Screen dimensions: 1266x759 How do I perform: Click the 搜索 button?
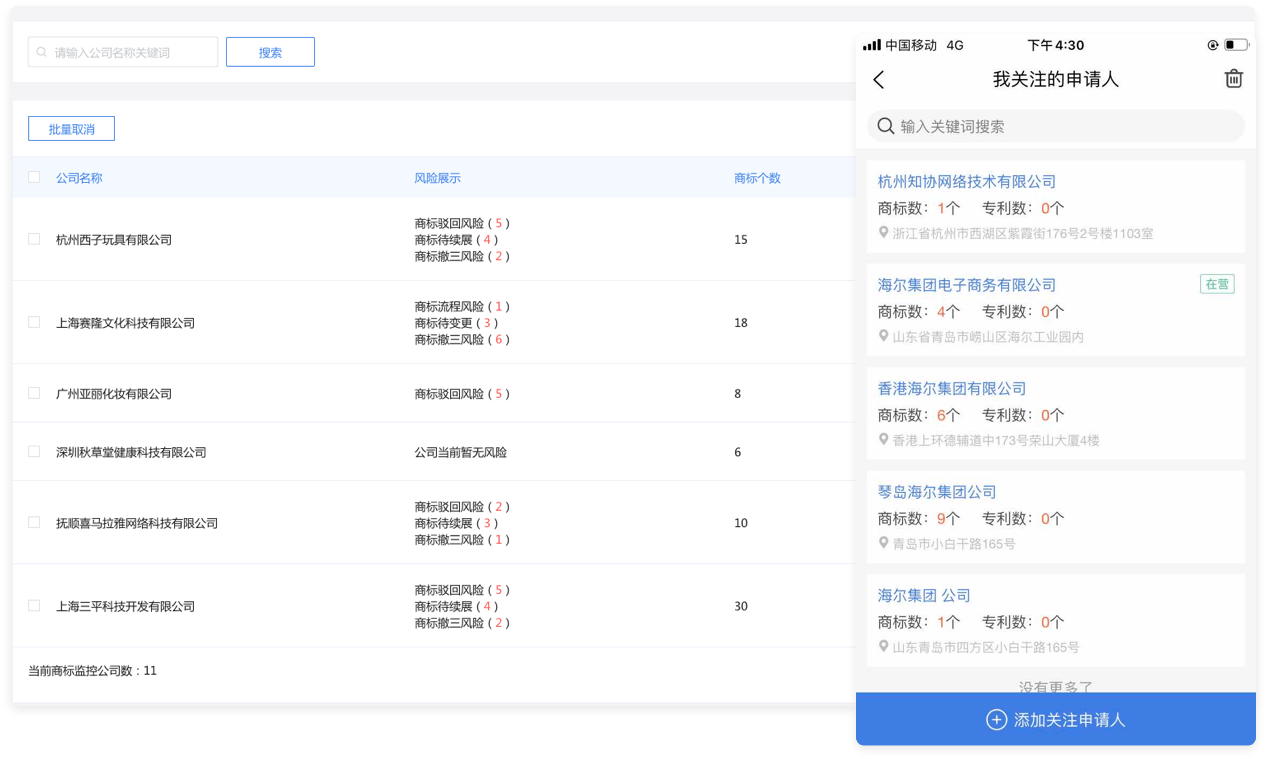(270, 52)
